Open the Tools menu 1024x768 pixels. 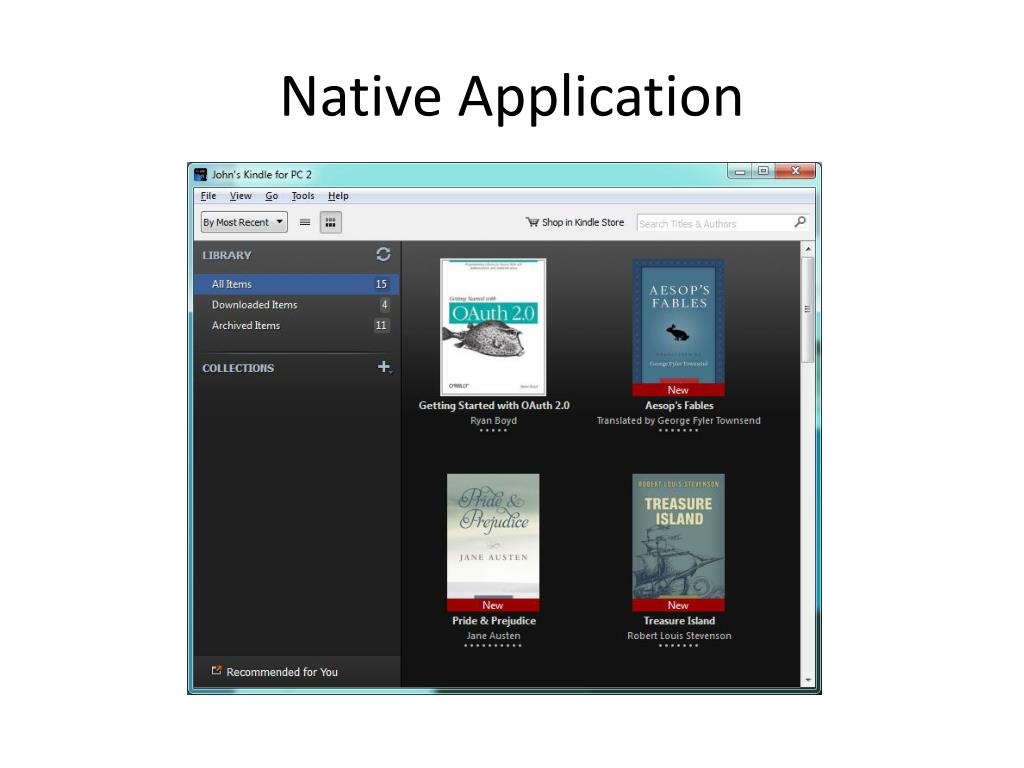302,196
